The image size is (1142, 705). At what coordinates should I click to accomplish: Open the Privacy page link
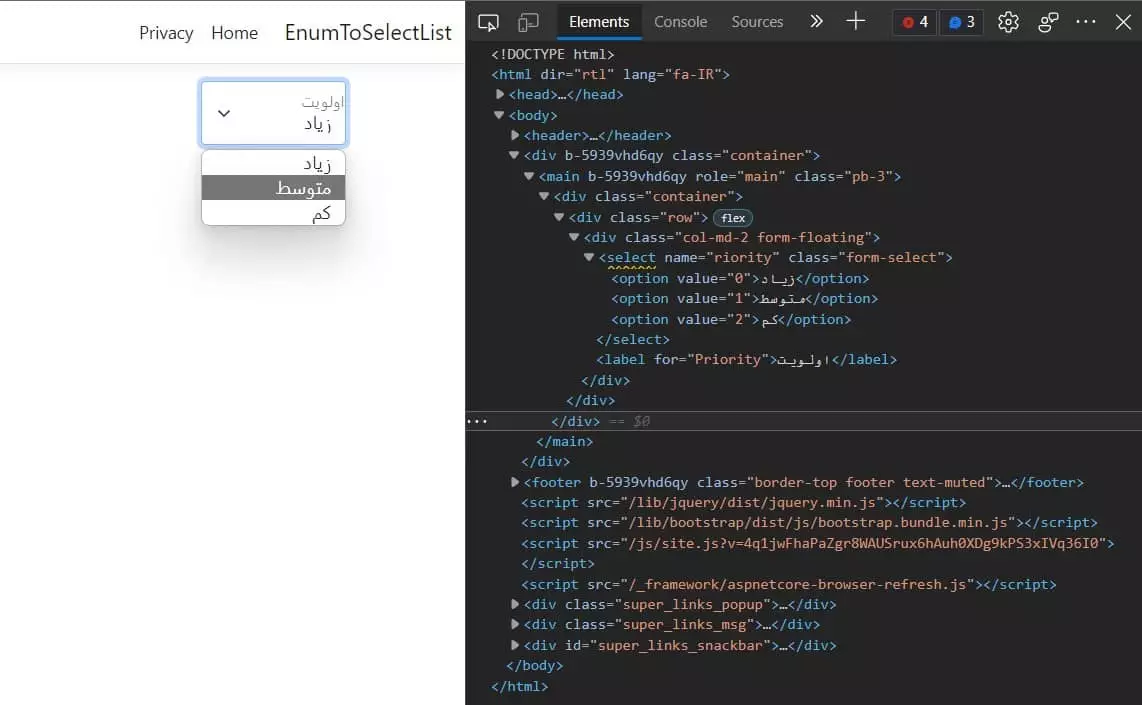point(166,33)
